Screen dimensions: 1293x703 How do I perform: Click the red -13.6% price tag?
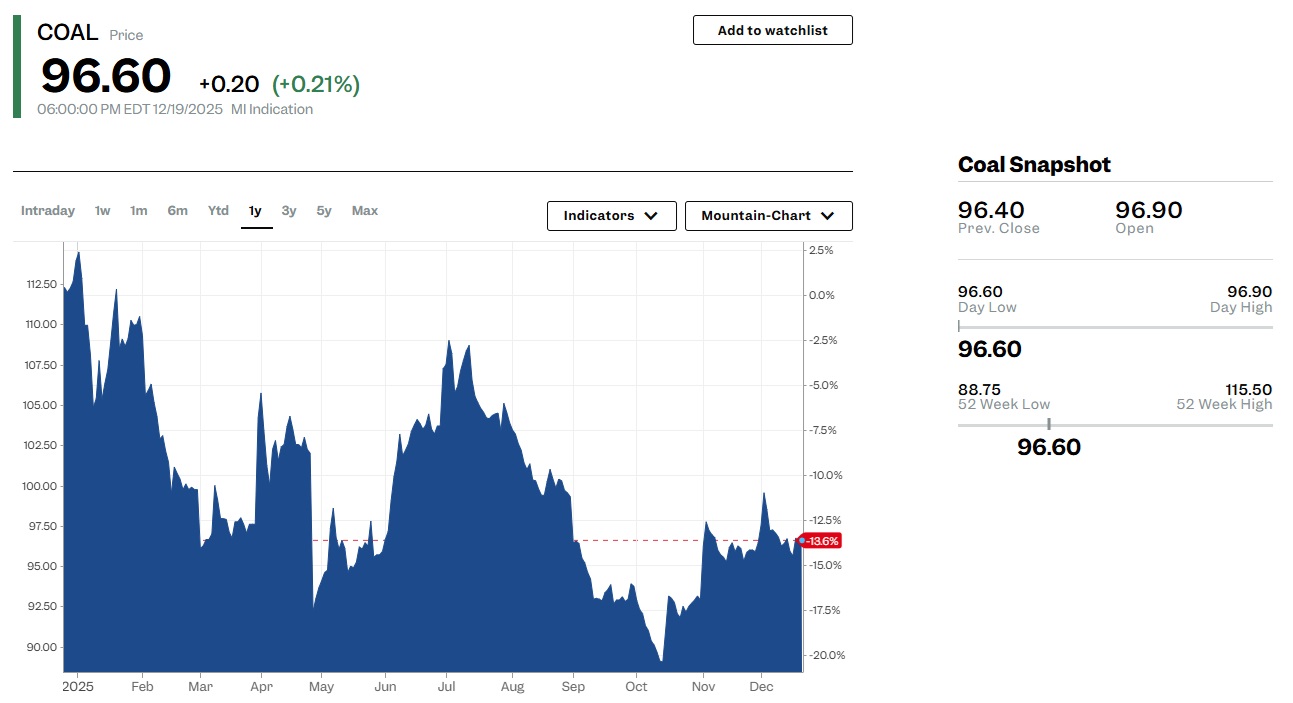coord(823,541)
